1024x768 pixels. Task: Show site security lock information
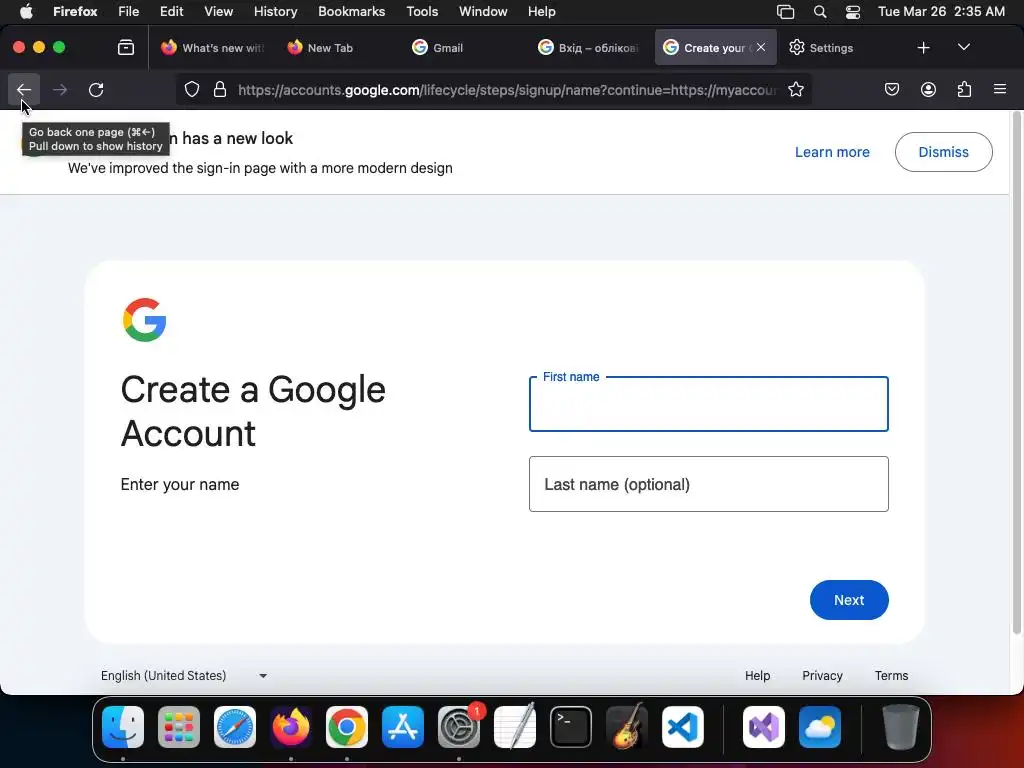220,89
